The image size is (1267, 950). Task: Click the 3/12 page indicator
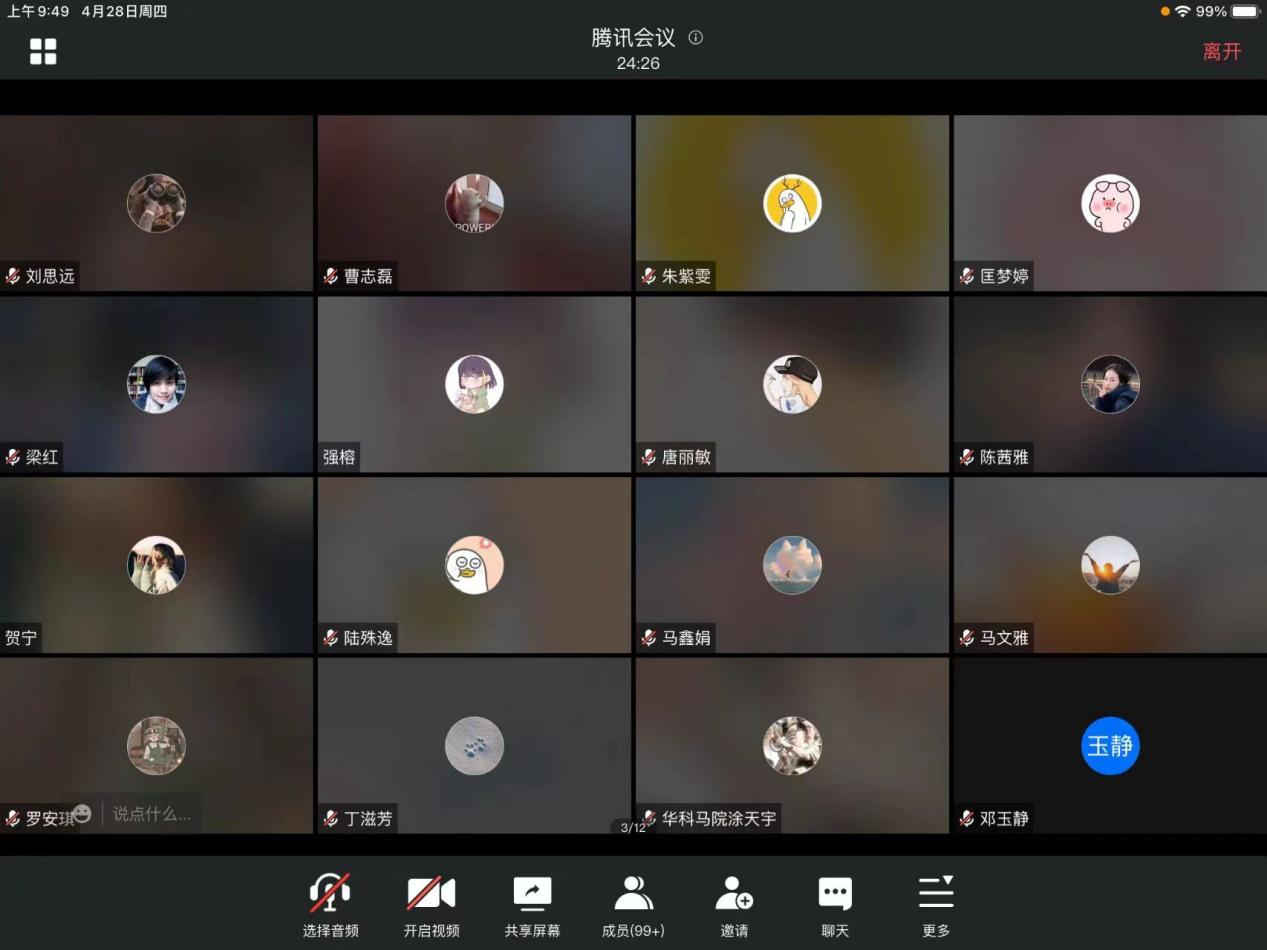[633, 828]
